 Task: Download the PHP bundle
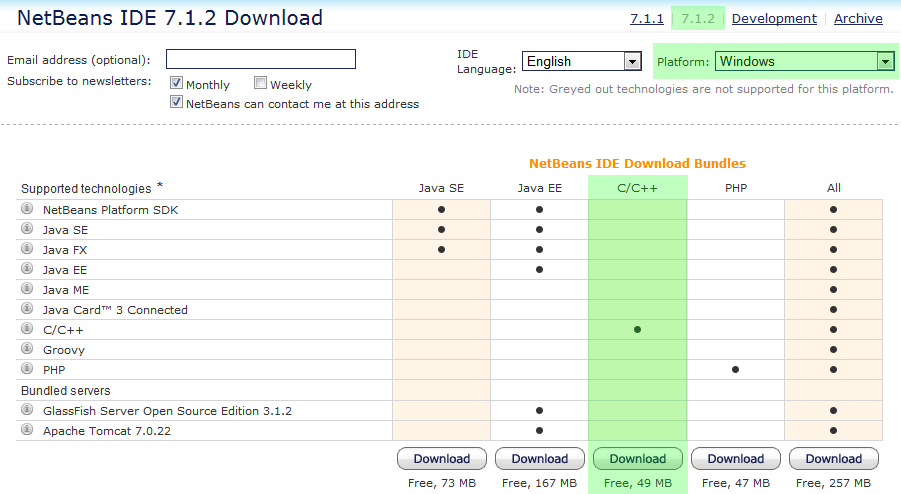pos(736,458)
